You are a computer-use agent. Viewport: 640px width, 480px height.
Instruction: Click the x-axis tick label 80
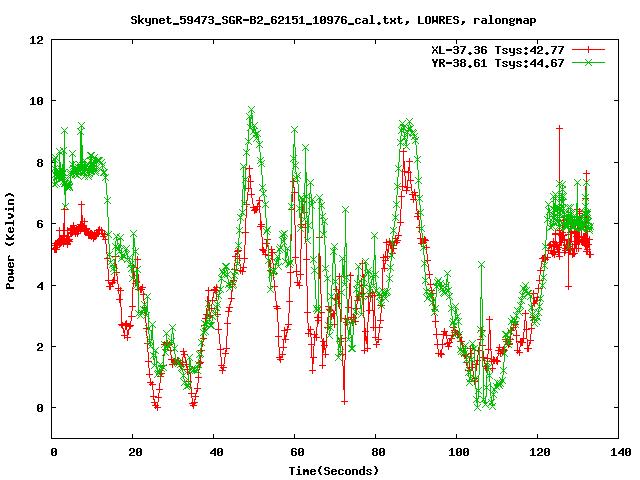click(378, 452)
